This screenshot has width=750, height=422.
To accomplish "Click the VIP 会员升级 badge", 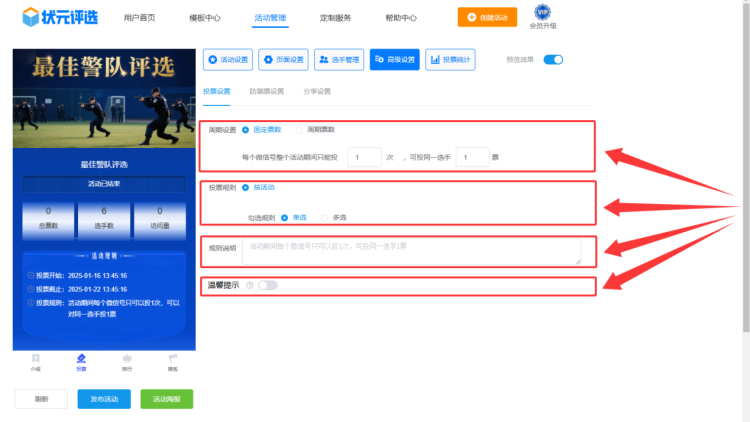I will pyautogui.click(x=543, y=17).
